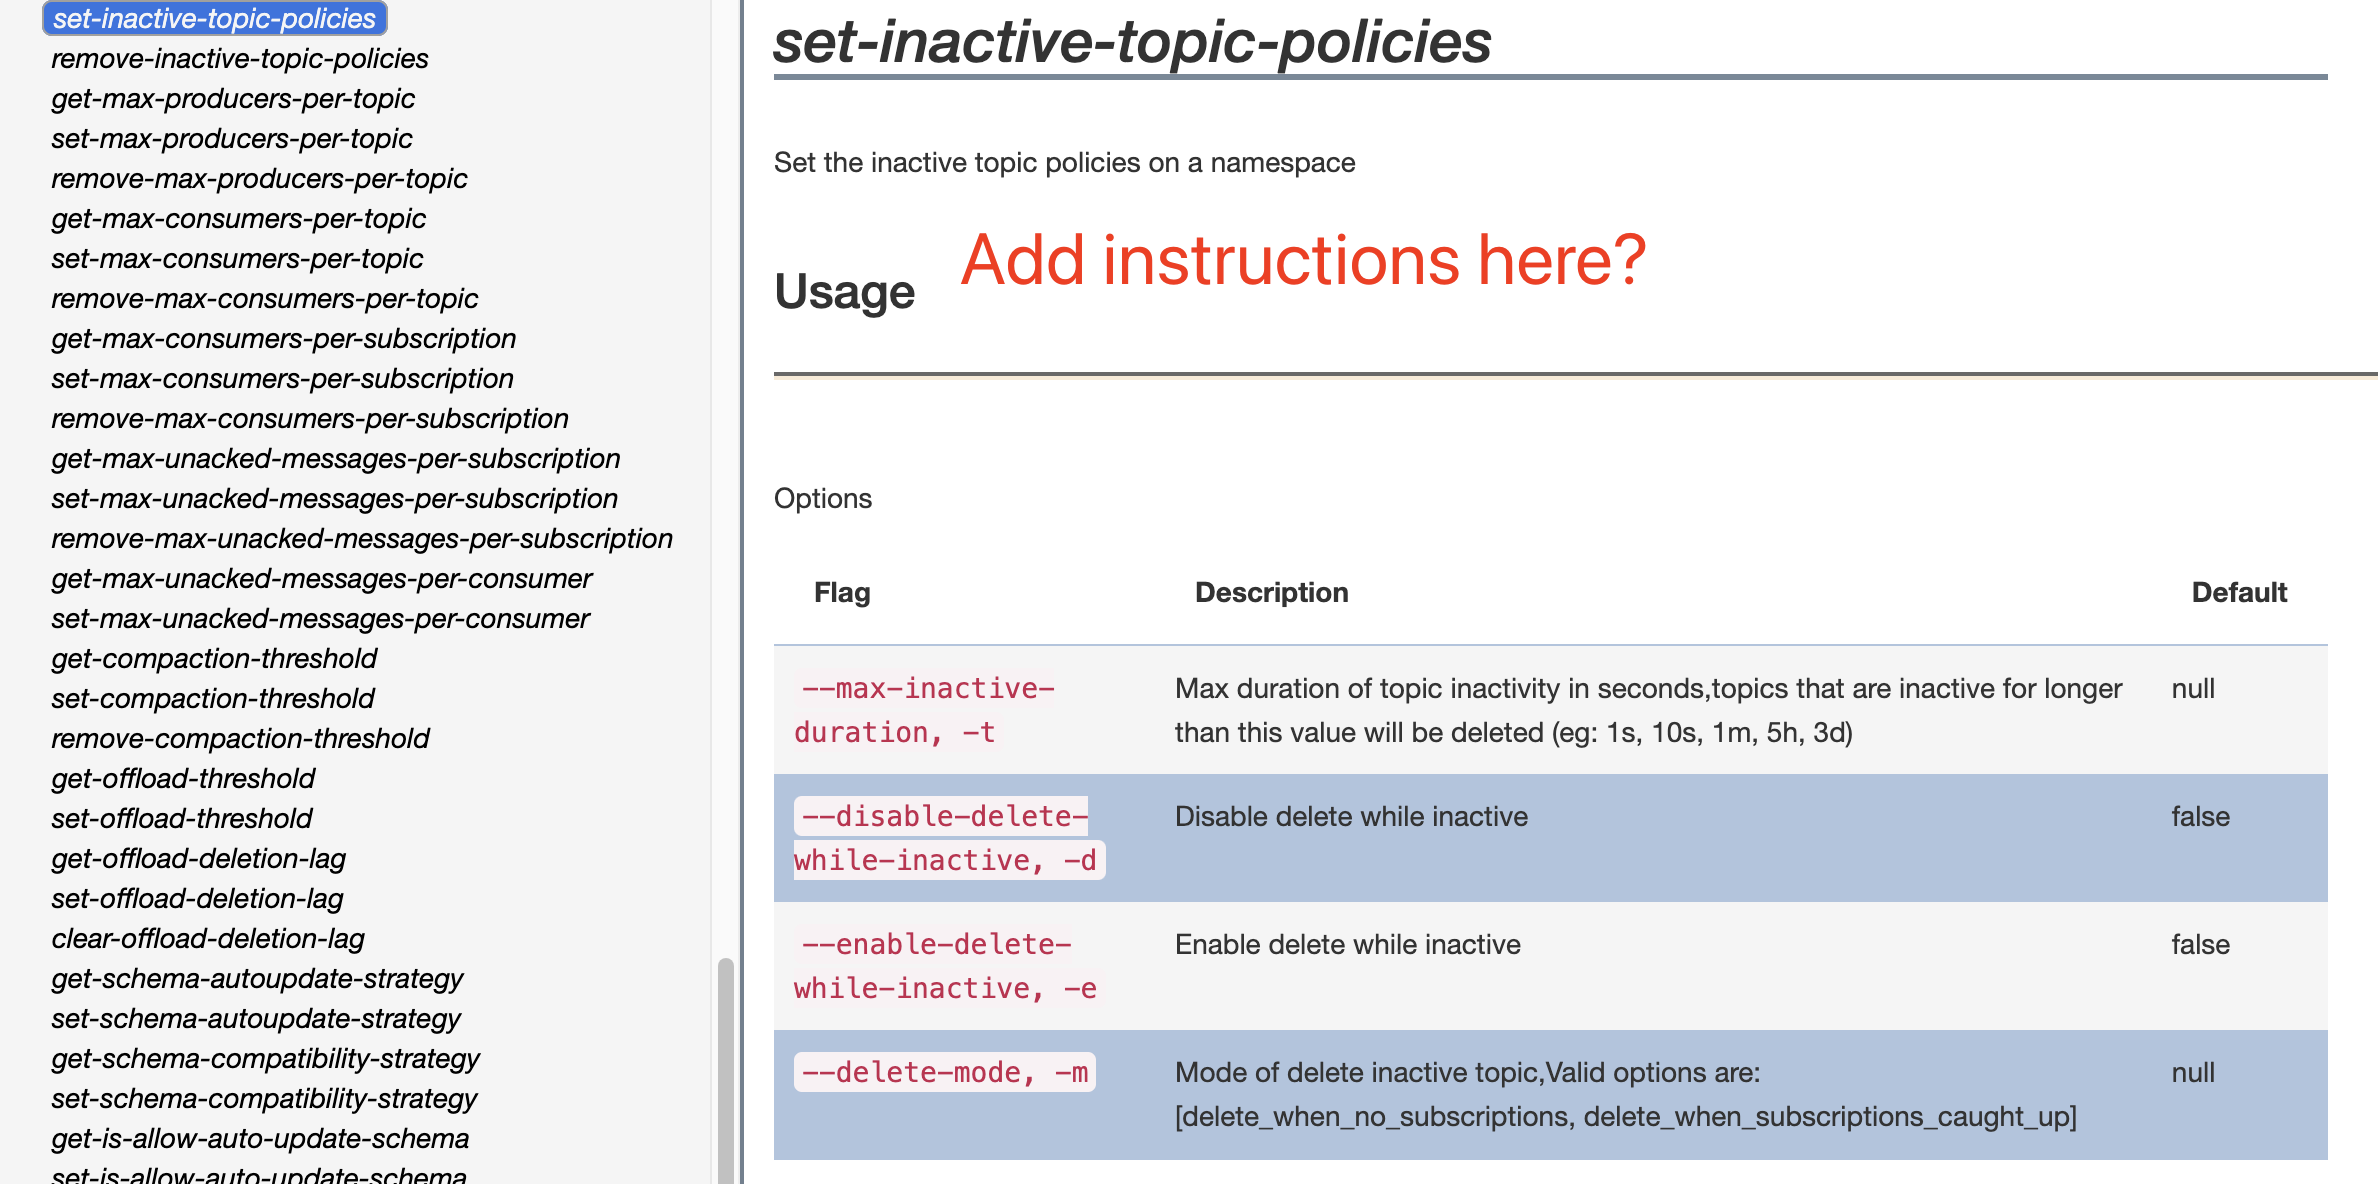Image resolution: width=2378 pixels, height=1184 pixels.
Task: Open remove-max-unacked-messages-per-subscription link
Action: click(362, 539)
